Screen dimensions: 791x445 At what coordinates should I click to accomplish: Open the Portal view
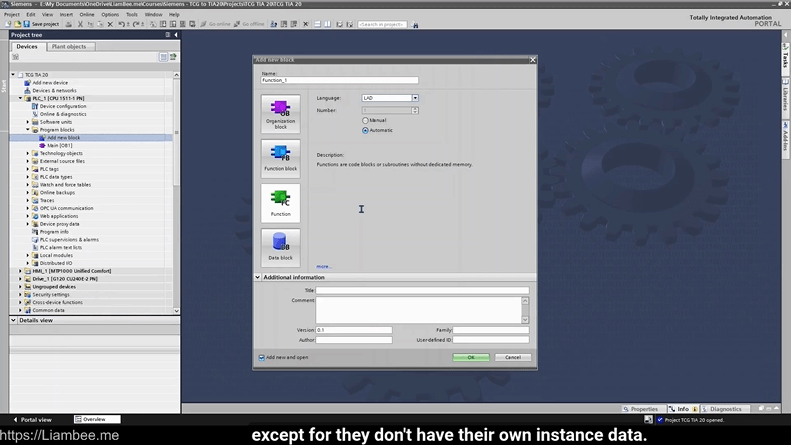[x=33, y=420]
